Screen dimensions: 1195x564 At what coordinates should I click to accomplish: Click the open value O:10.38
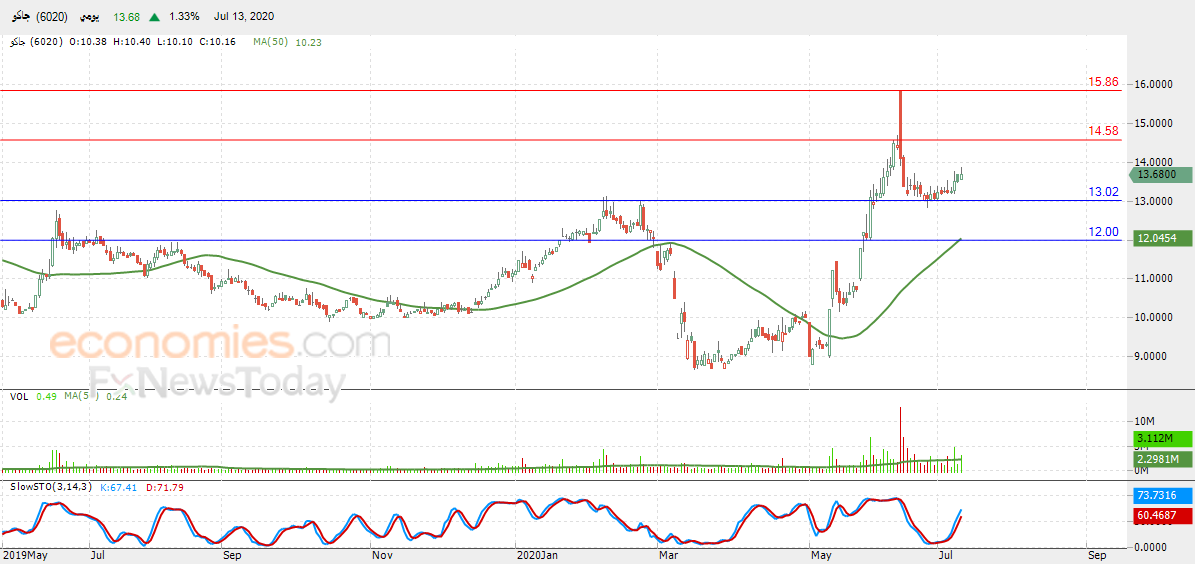pos(86,43)
